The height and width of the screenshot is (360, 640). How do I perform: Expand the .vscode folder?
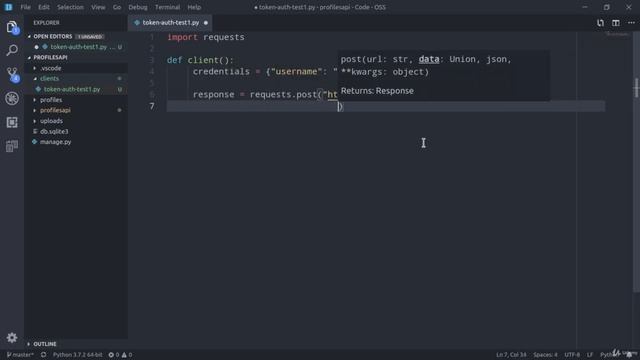click(x=51, y=68)
